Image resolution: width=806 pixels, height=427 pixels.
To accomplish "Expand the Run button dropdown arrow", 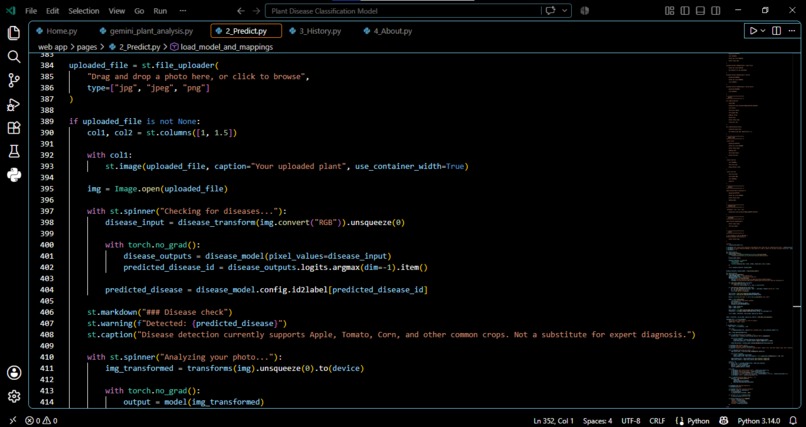I will click(x=763, y=31).
